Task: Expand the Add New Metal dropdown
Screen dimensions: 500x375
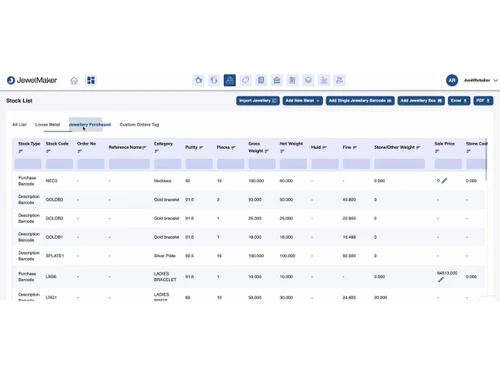Action: pyautogui.click(x=303, y=101)
